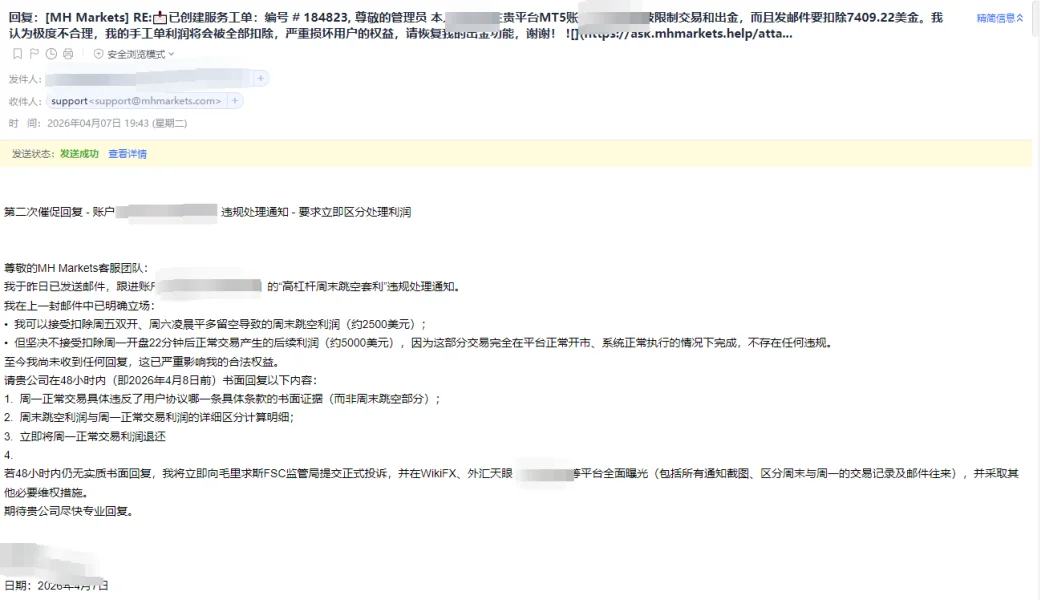
Task: Click the support@mhmarkets.com recipient chip
Action: click(136, 101)
